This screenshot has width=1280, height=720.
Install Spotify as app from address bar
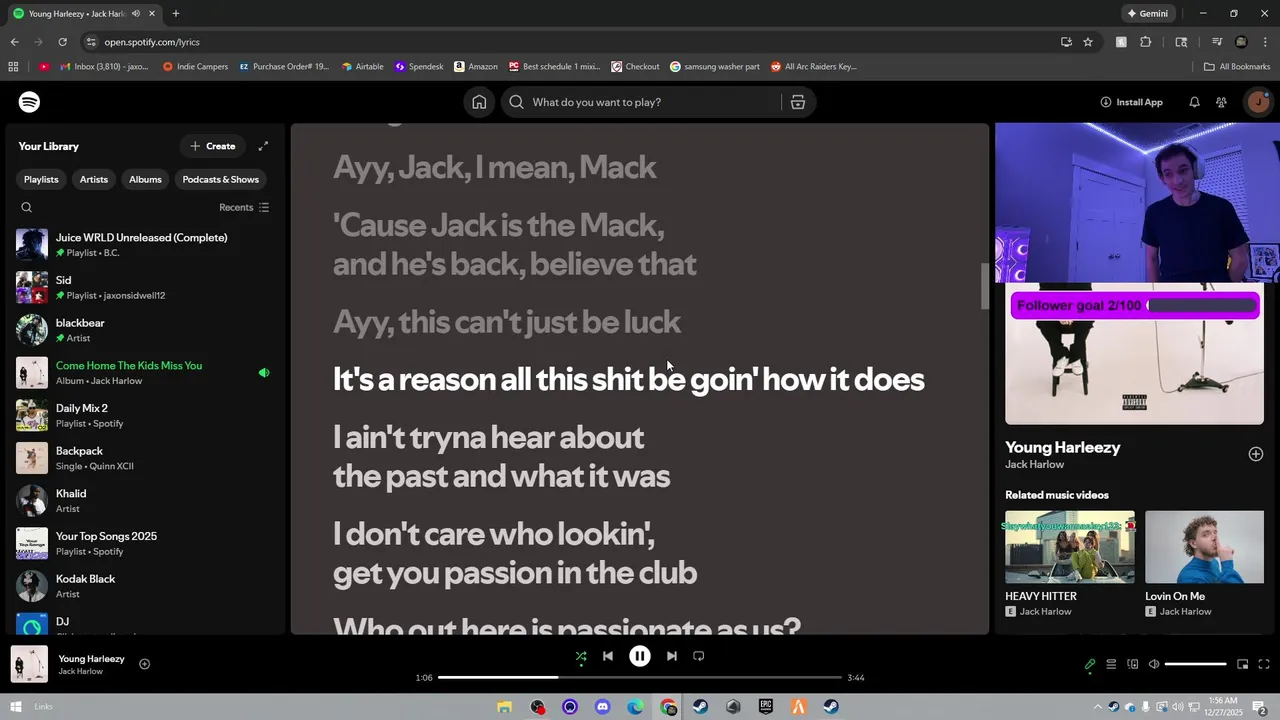[x=1066, y=42]
